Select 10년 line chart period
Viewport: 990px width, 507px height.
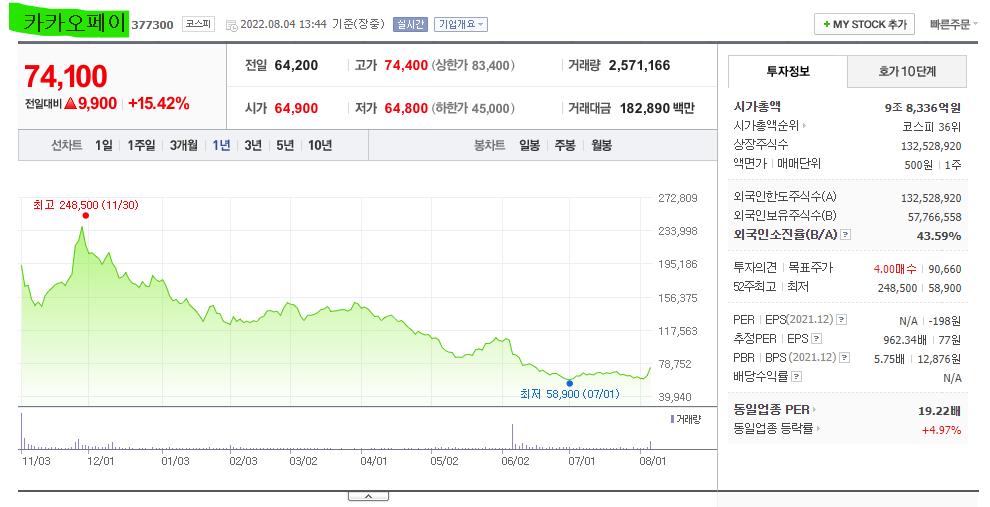[x=320, y=146]
